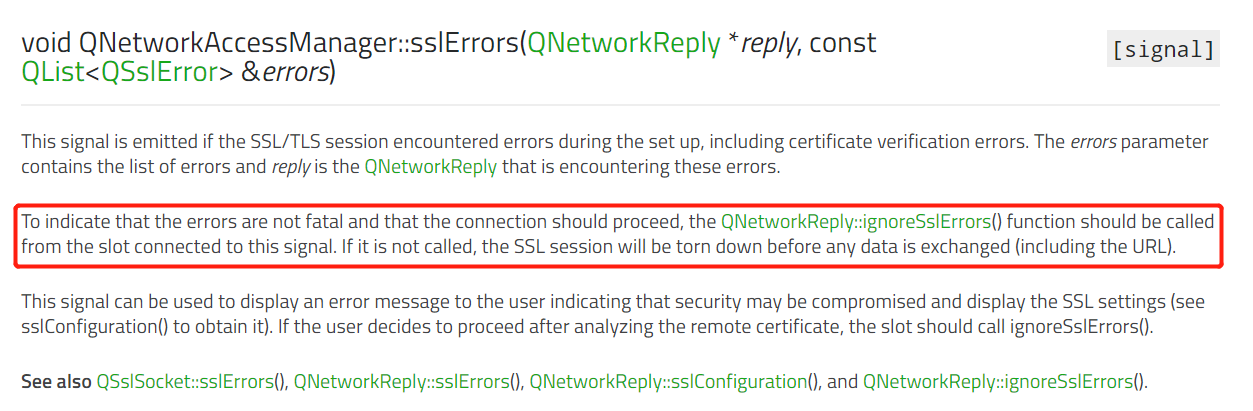Screen dimensions: 1253x411
Task: Click the QNetworkAccessManager::sslErrors function name
Action: tap(298, 43)
